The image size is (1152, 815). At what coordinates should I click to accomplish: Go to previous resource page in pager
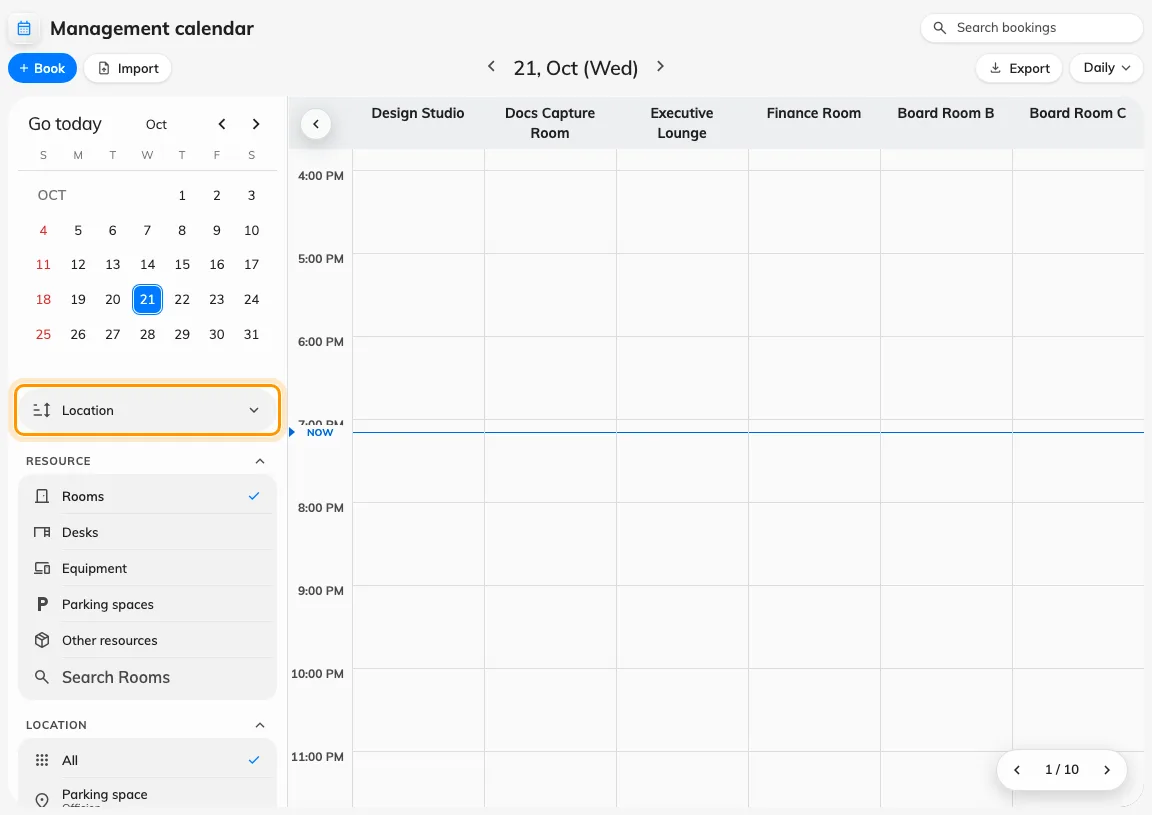(x=1017, y=769)
